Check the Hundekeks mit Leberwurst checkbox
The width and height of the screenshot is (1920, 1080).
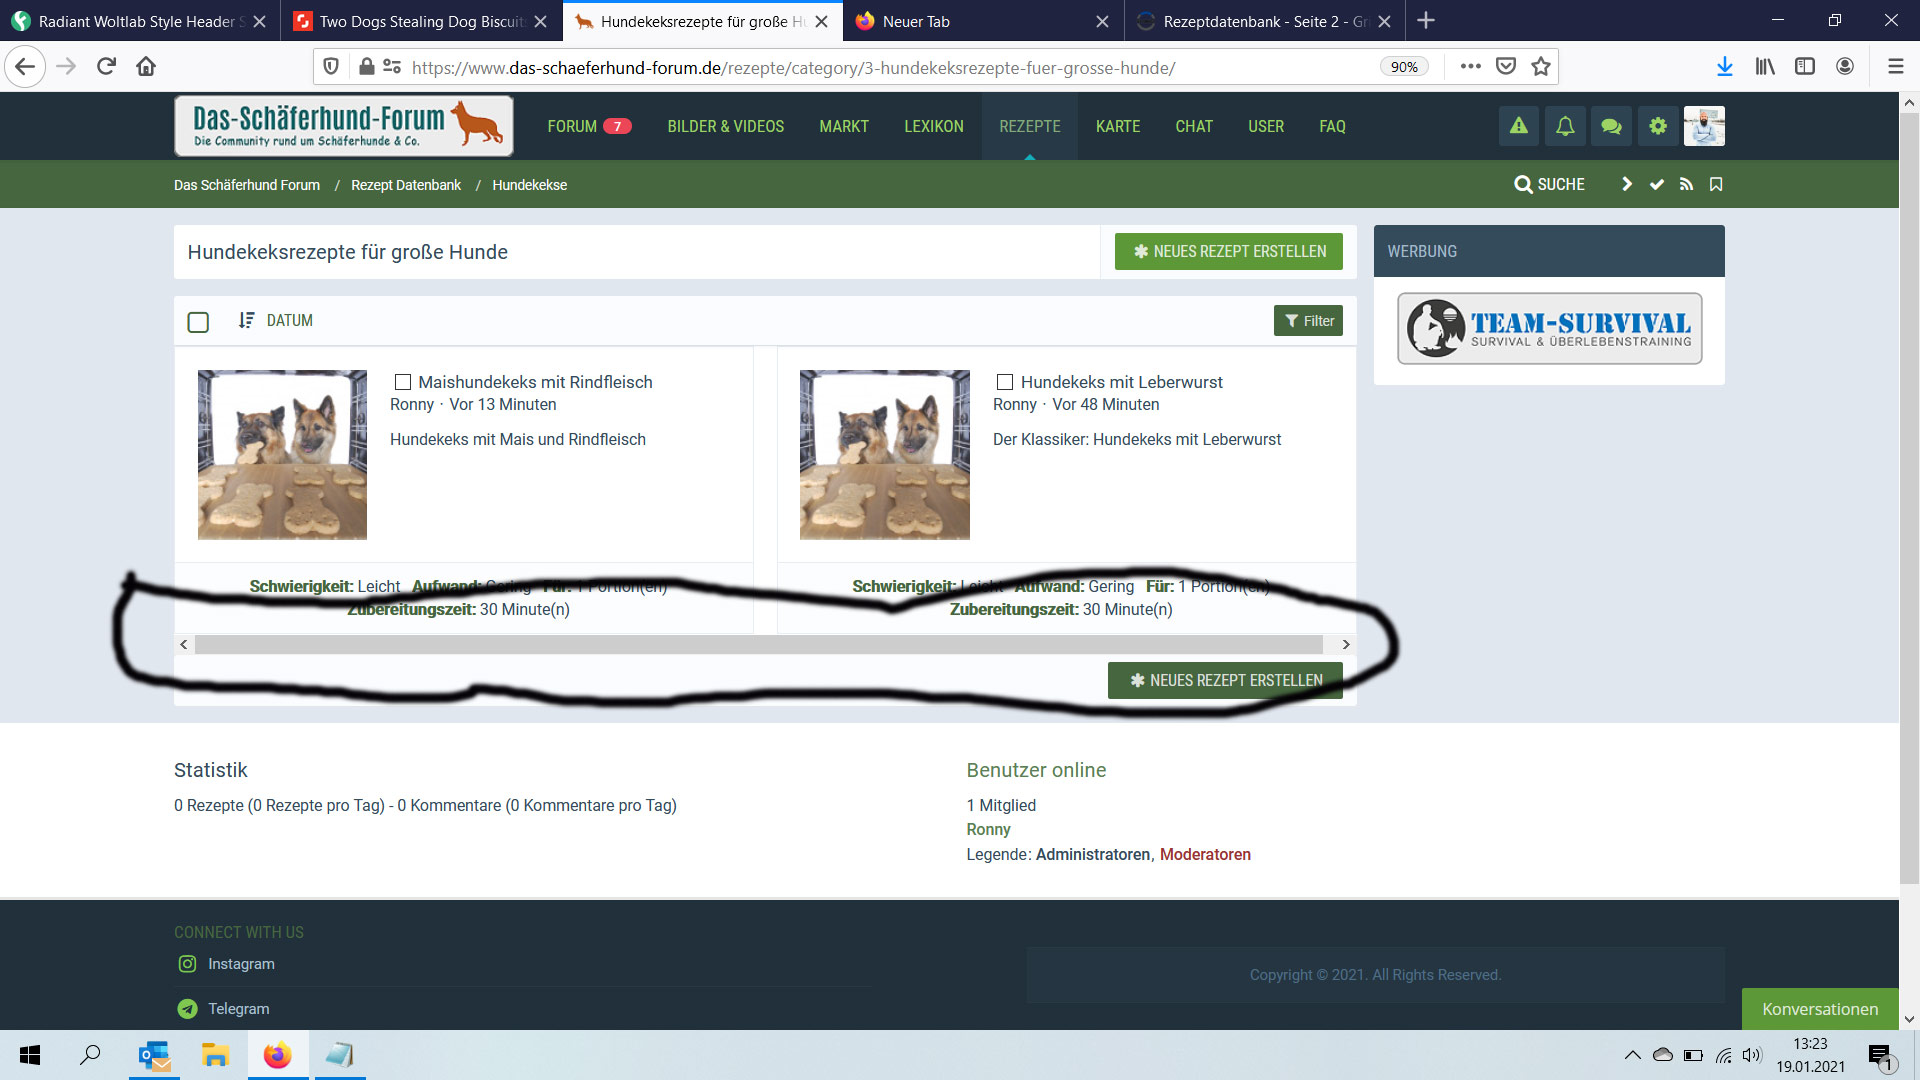(1005, 382)
